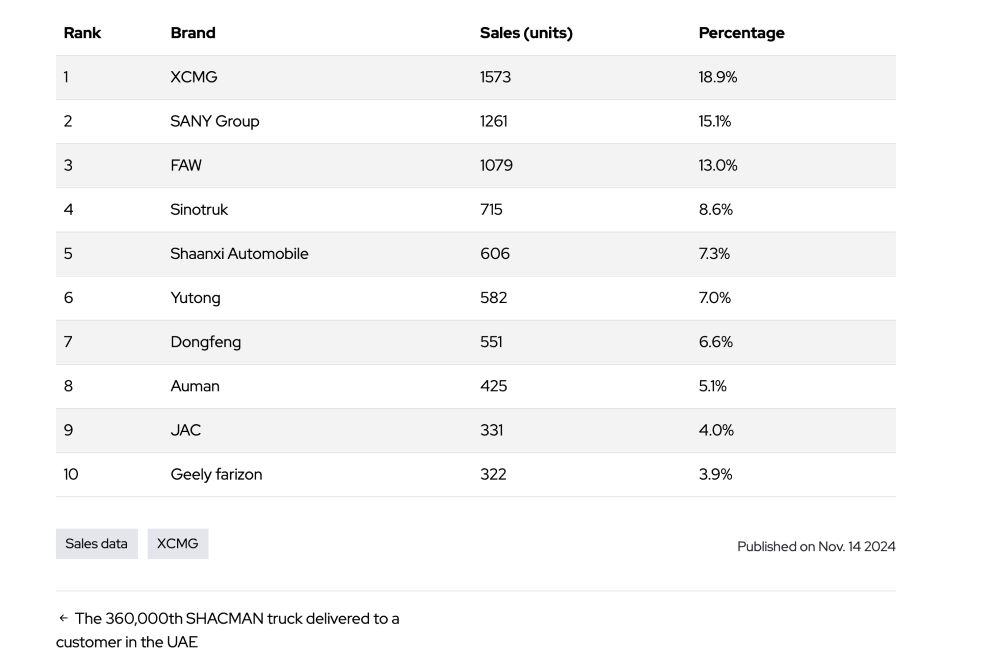
Task: Click the Published on Nov. 14 2024 text
Action: [816, 546]
